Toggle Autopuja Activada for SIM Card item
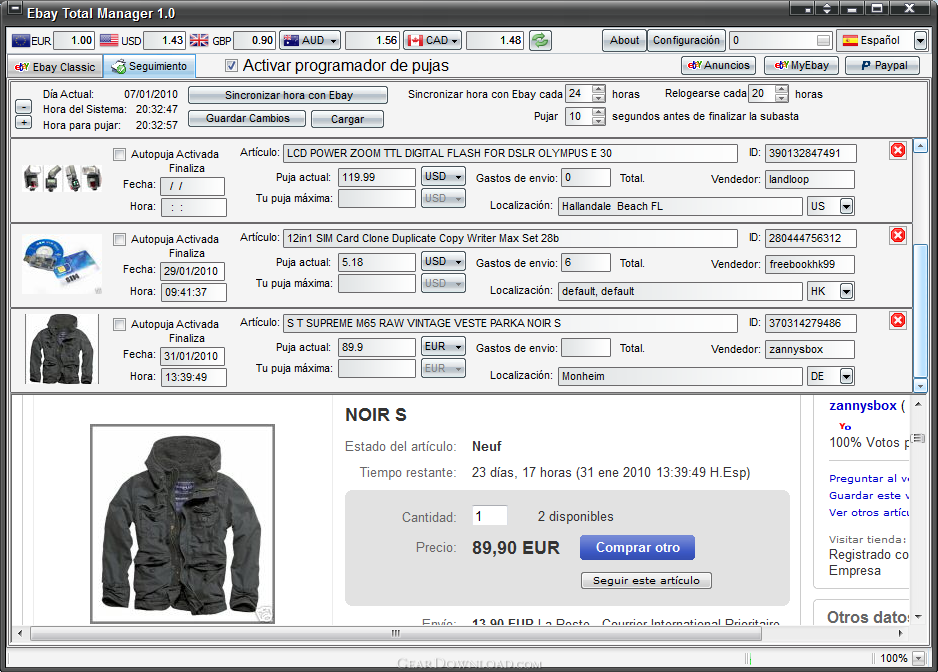 120,239
